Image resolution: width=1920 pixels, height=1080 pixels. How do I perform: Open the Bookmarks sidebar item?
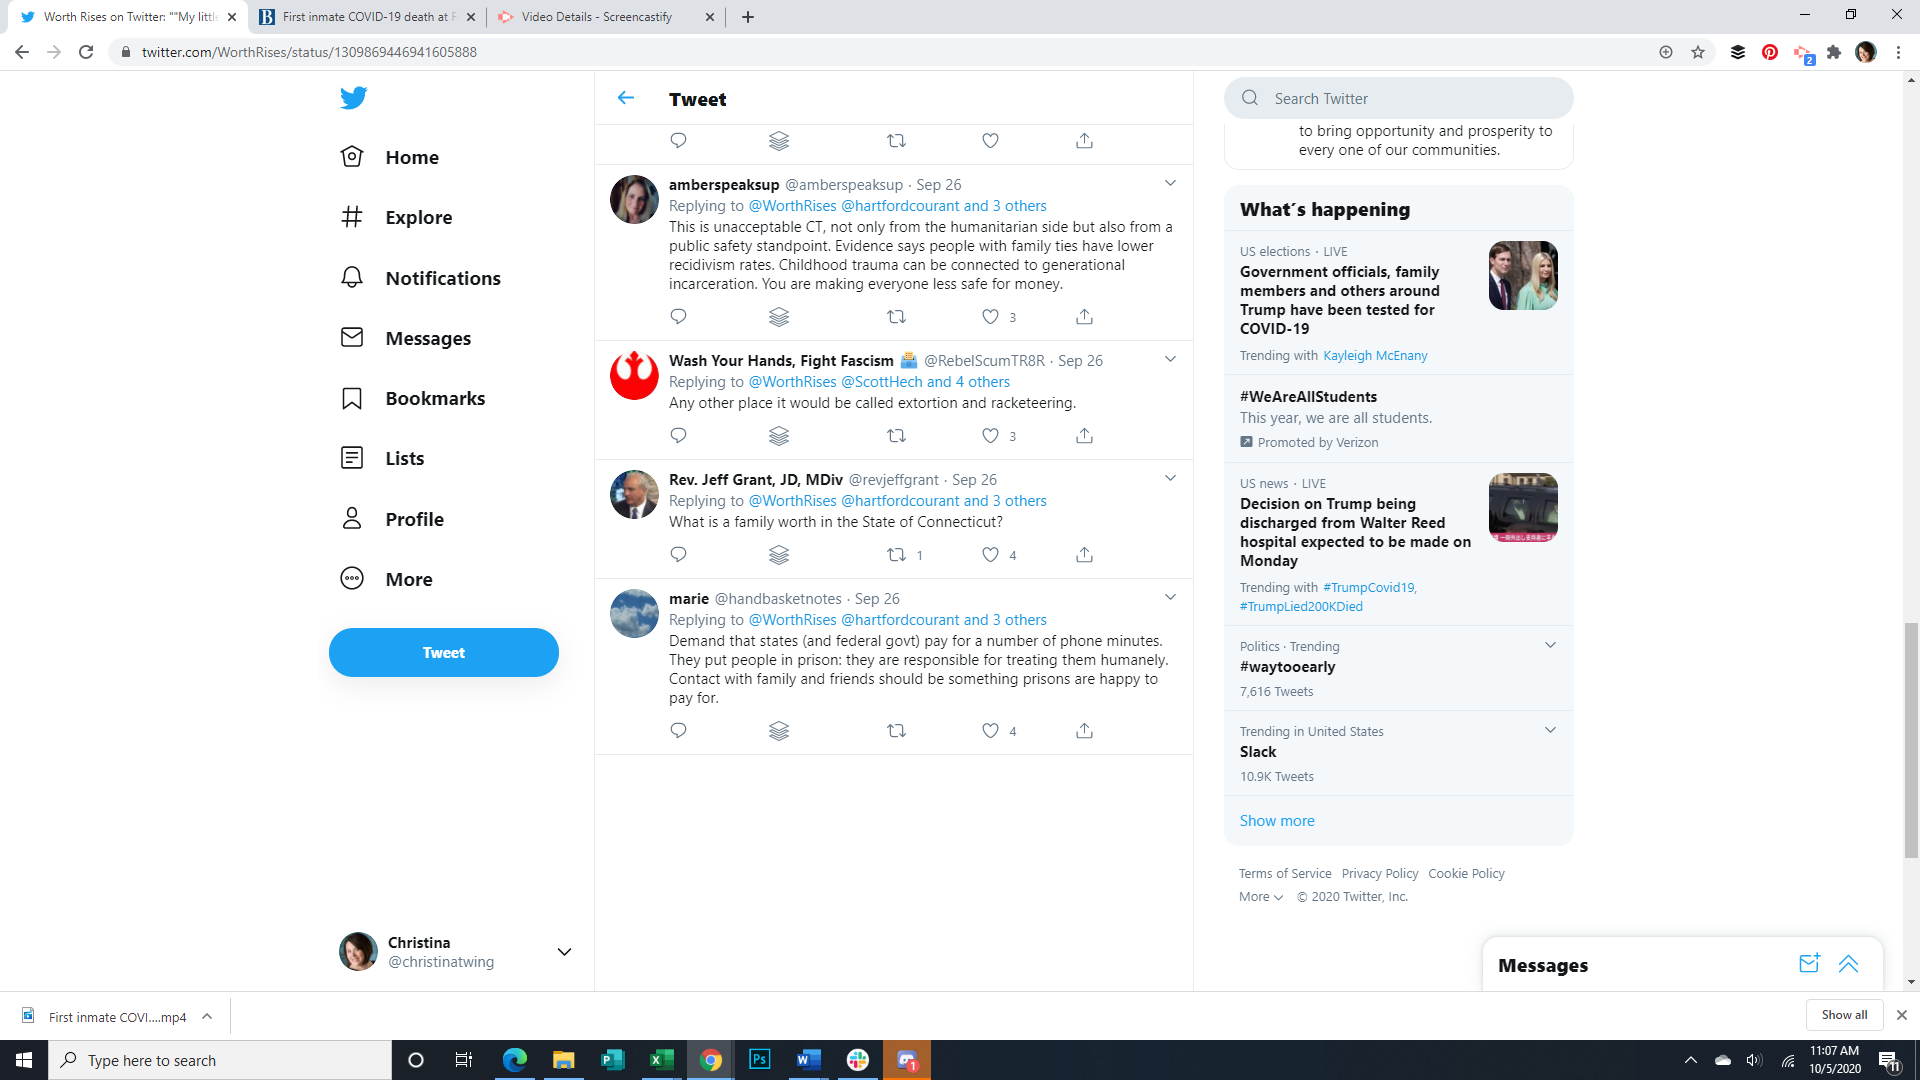click(x=435, y=398)
